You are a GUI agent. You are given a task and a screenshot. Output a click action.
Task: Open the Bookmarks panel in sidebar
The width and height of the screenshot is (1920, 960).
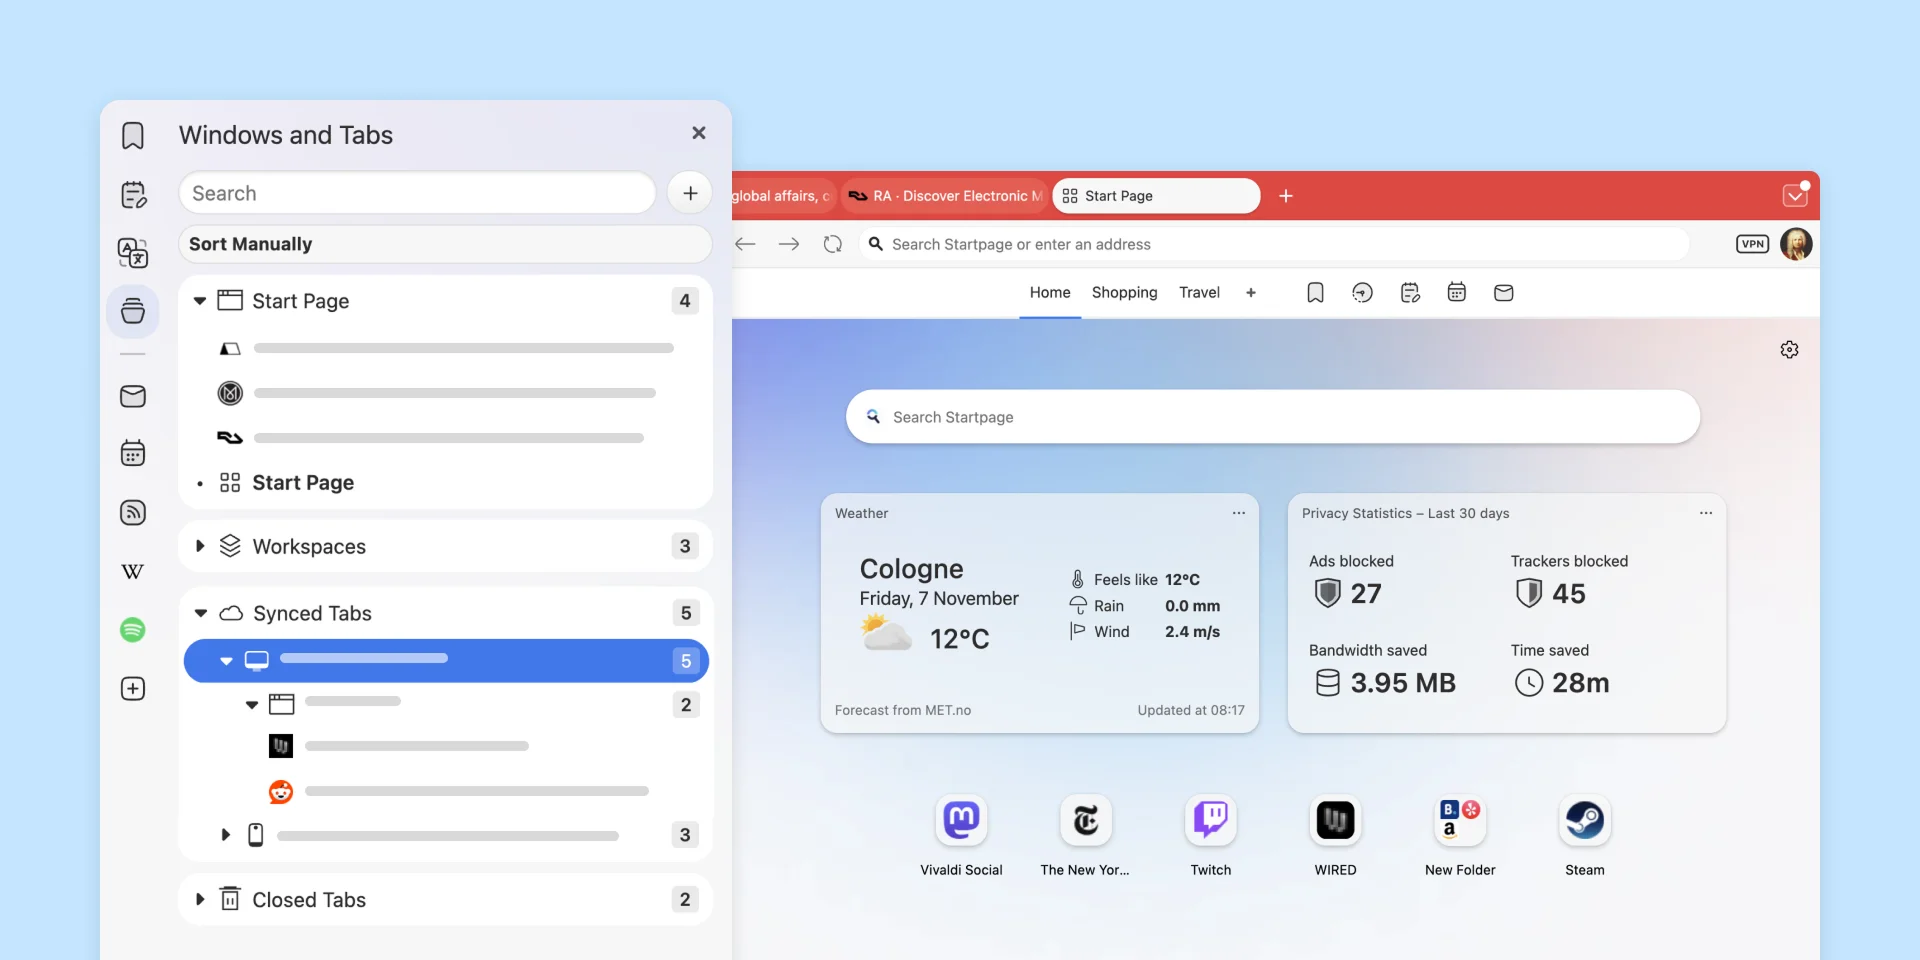(x=133, y=136)
